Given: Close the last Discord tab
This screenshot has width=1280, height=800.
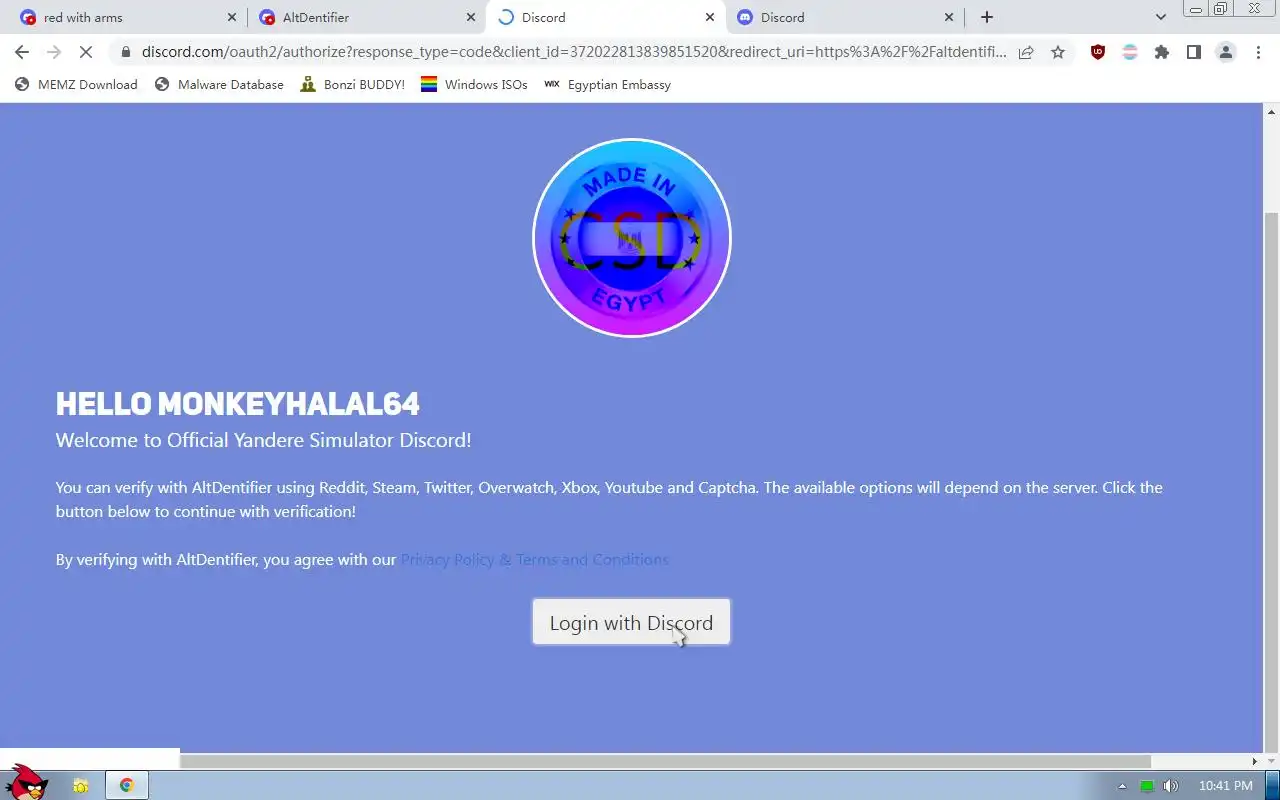Looking at the screenshot, I should tap(949, 17).
